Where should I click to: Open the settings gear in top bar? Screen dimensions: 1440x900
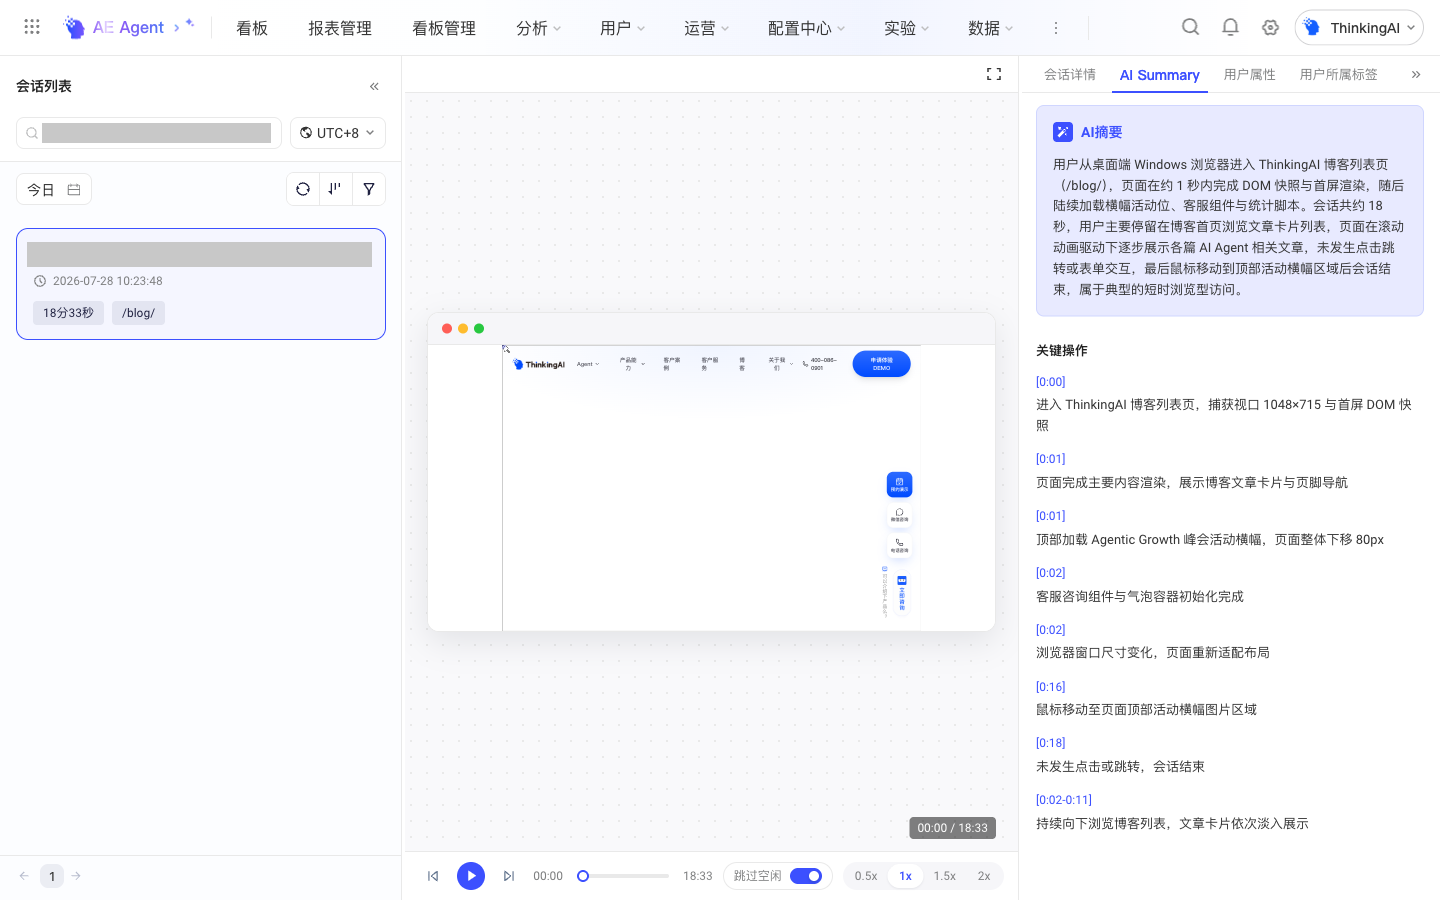[x=1270, y=27]
